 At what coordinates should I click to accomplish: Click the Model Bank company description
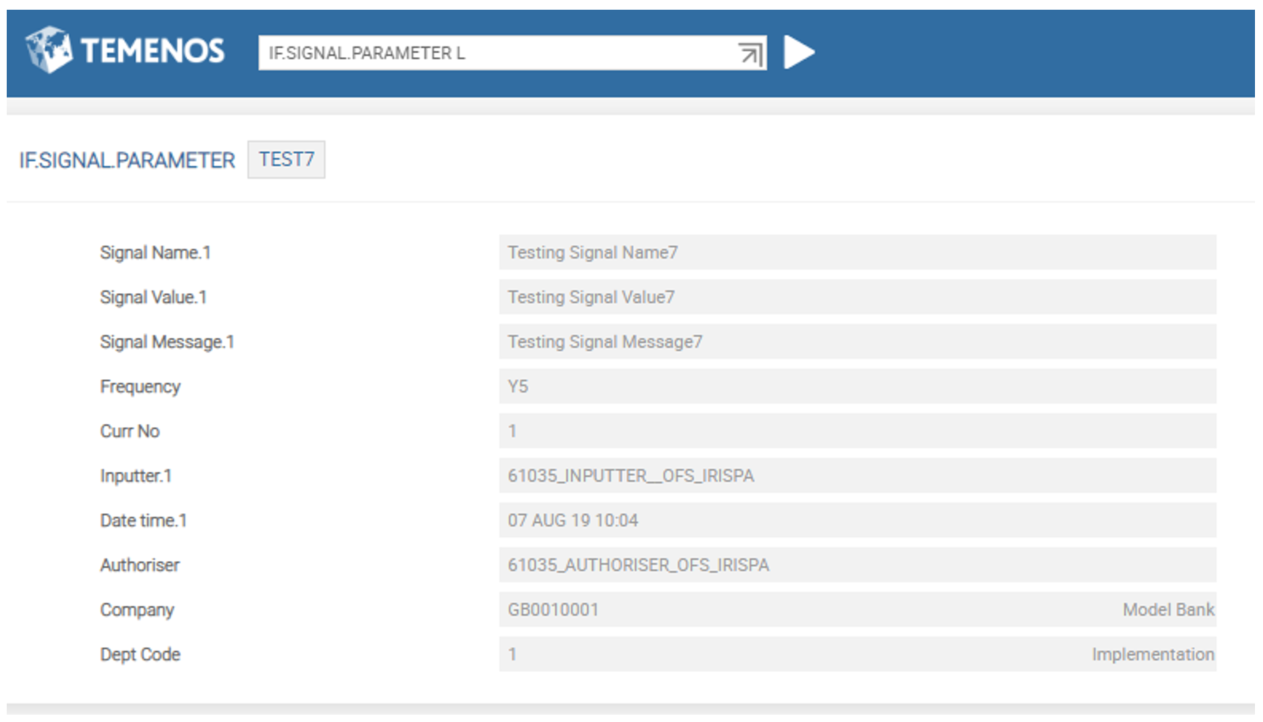[x=1168, y=610]
